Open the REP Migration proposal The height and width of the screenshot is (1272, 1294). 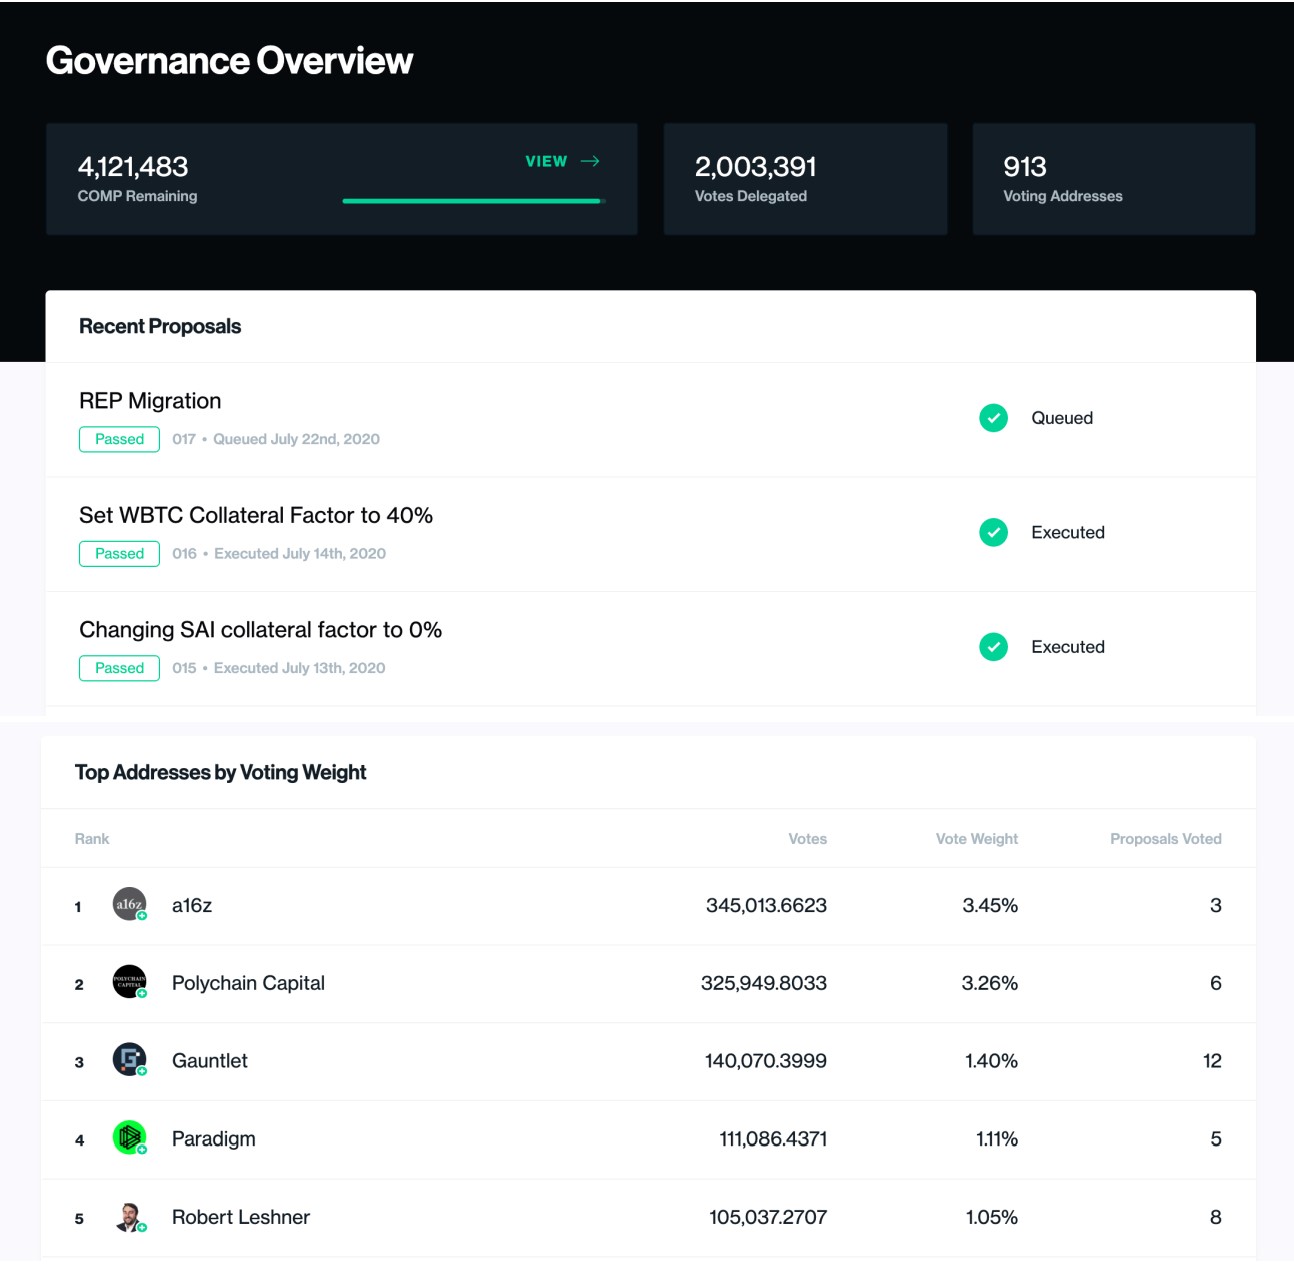[150, 401]
